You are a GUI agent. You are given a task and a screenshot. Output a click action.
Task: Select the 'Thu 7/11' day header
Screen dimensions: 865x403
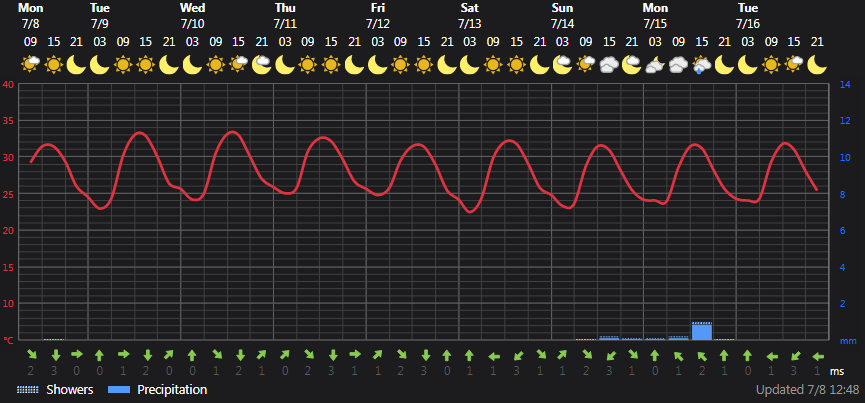[x=285, y=16]
